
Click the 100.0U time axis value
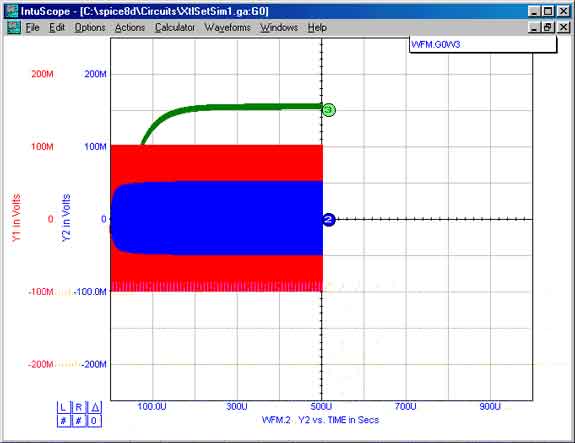[152, 406]
